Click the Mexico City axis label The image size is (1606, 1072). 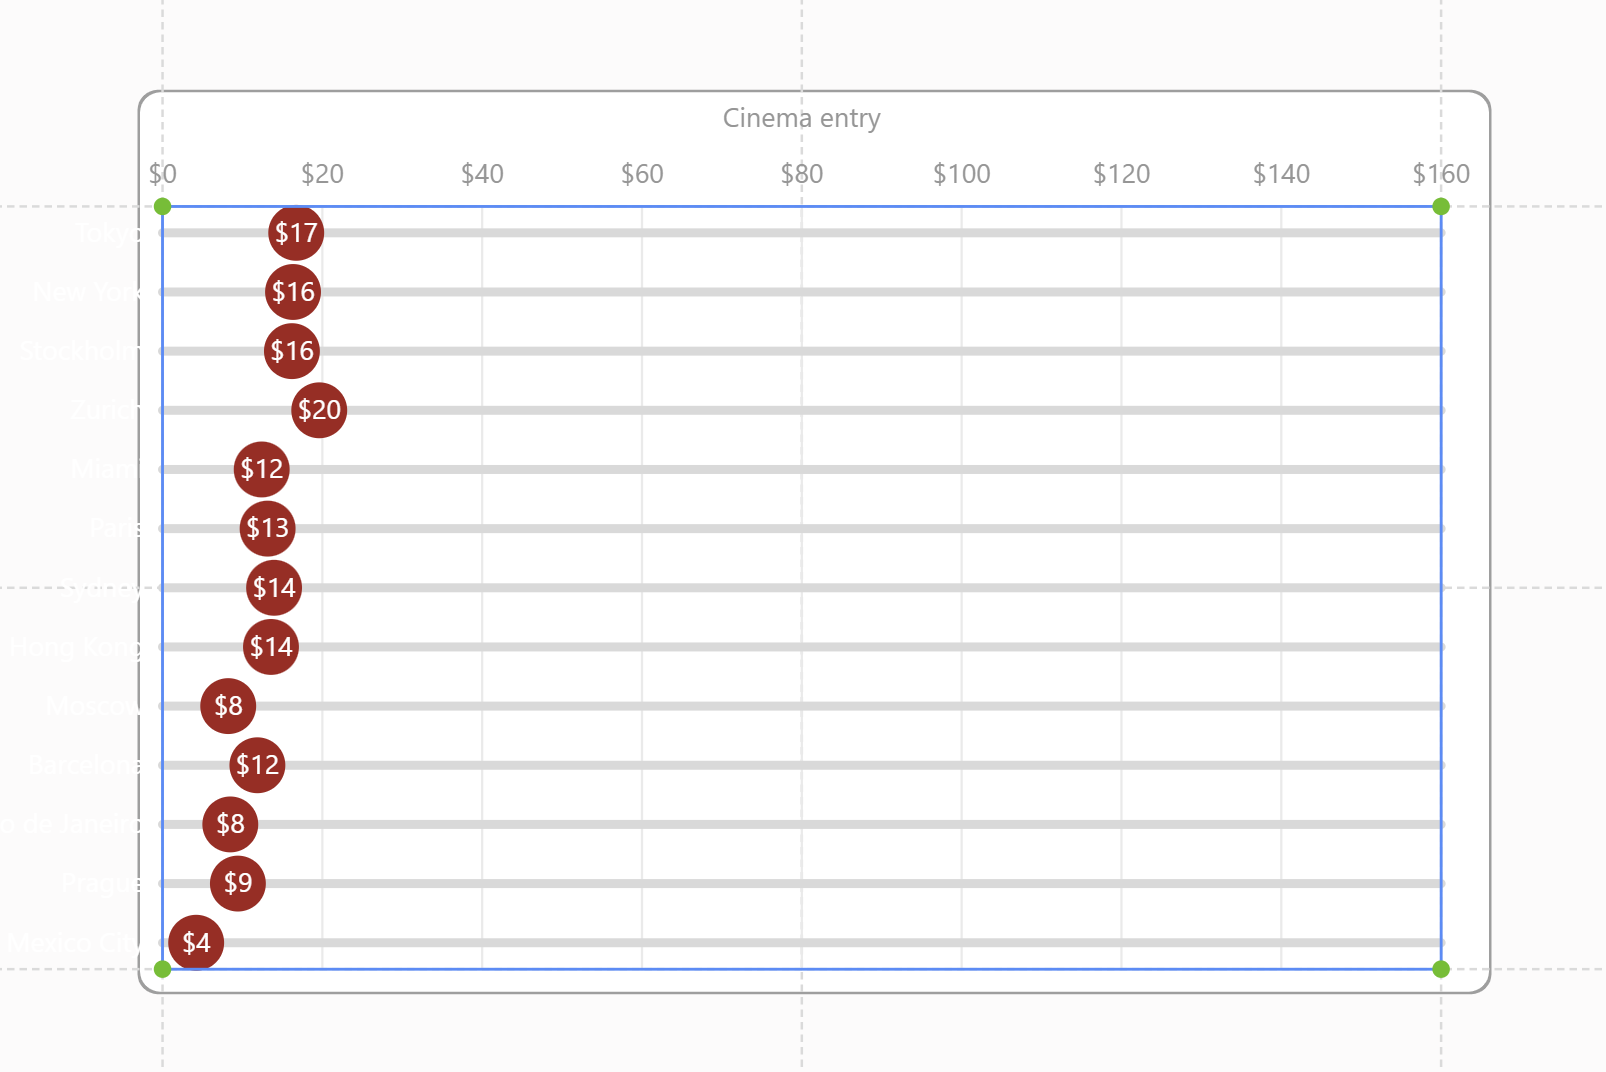[73, 941]
